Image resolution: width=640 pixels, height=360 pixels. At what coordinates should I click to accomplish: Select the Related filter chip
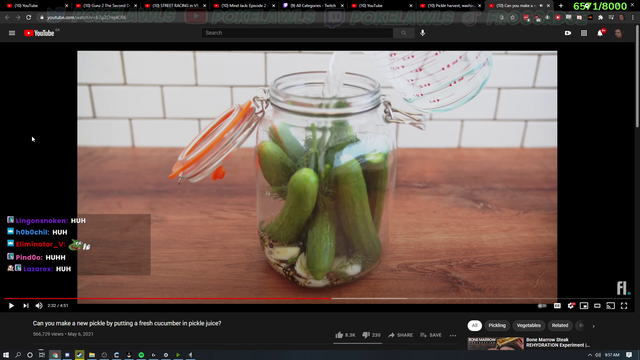tap(560, 325)
